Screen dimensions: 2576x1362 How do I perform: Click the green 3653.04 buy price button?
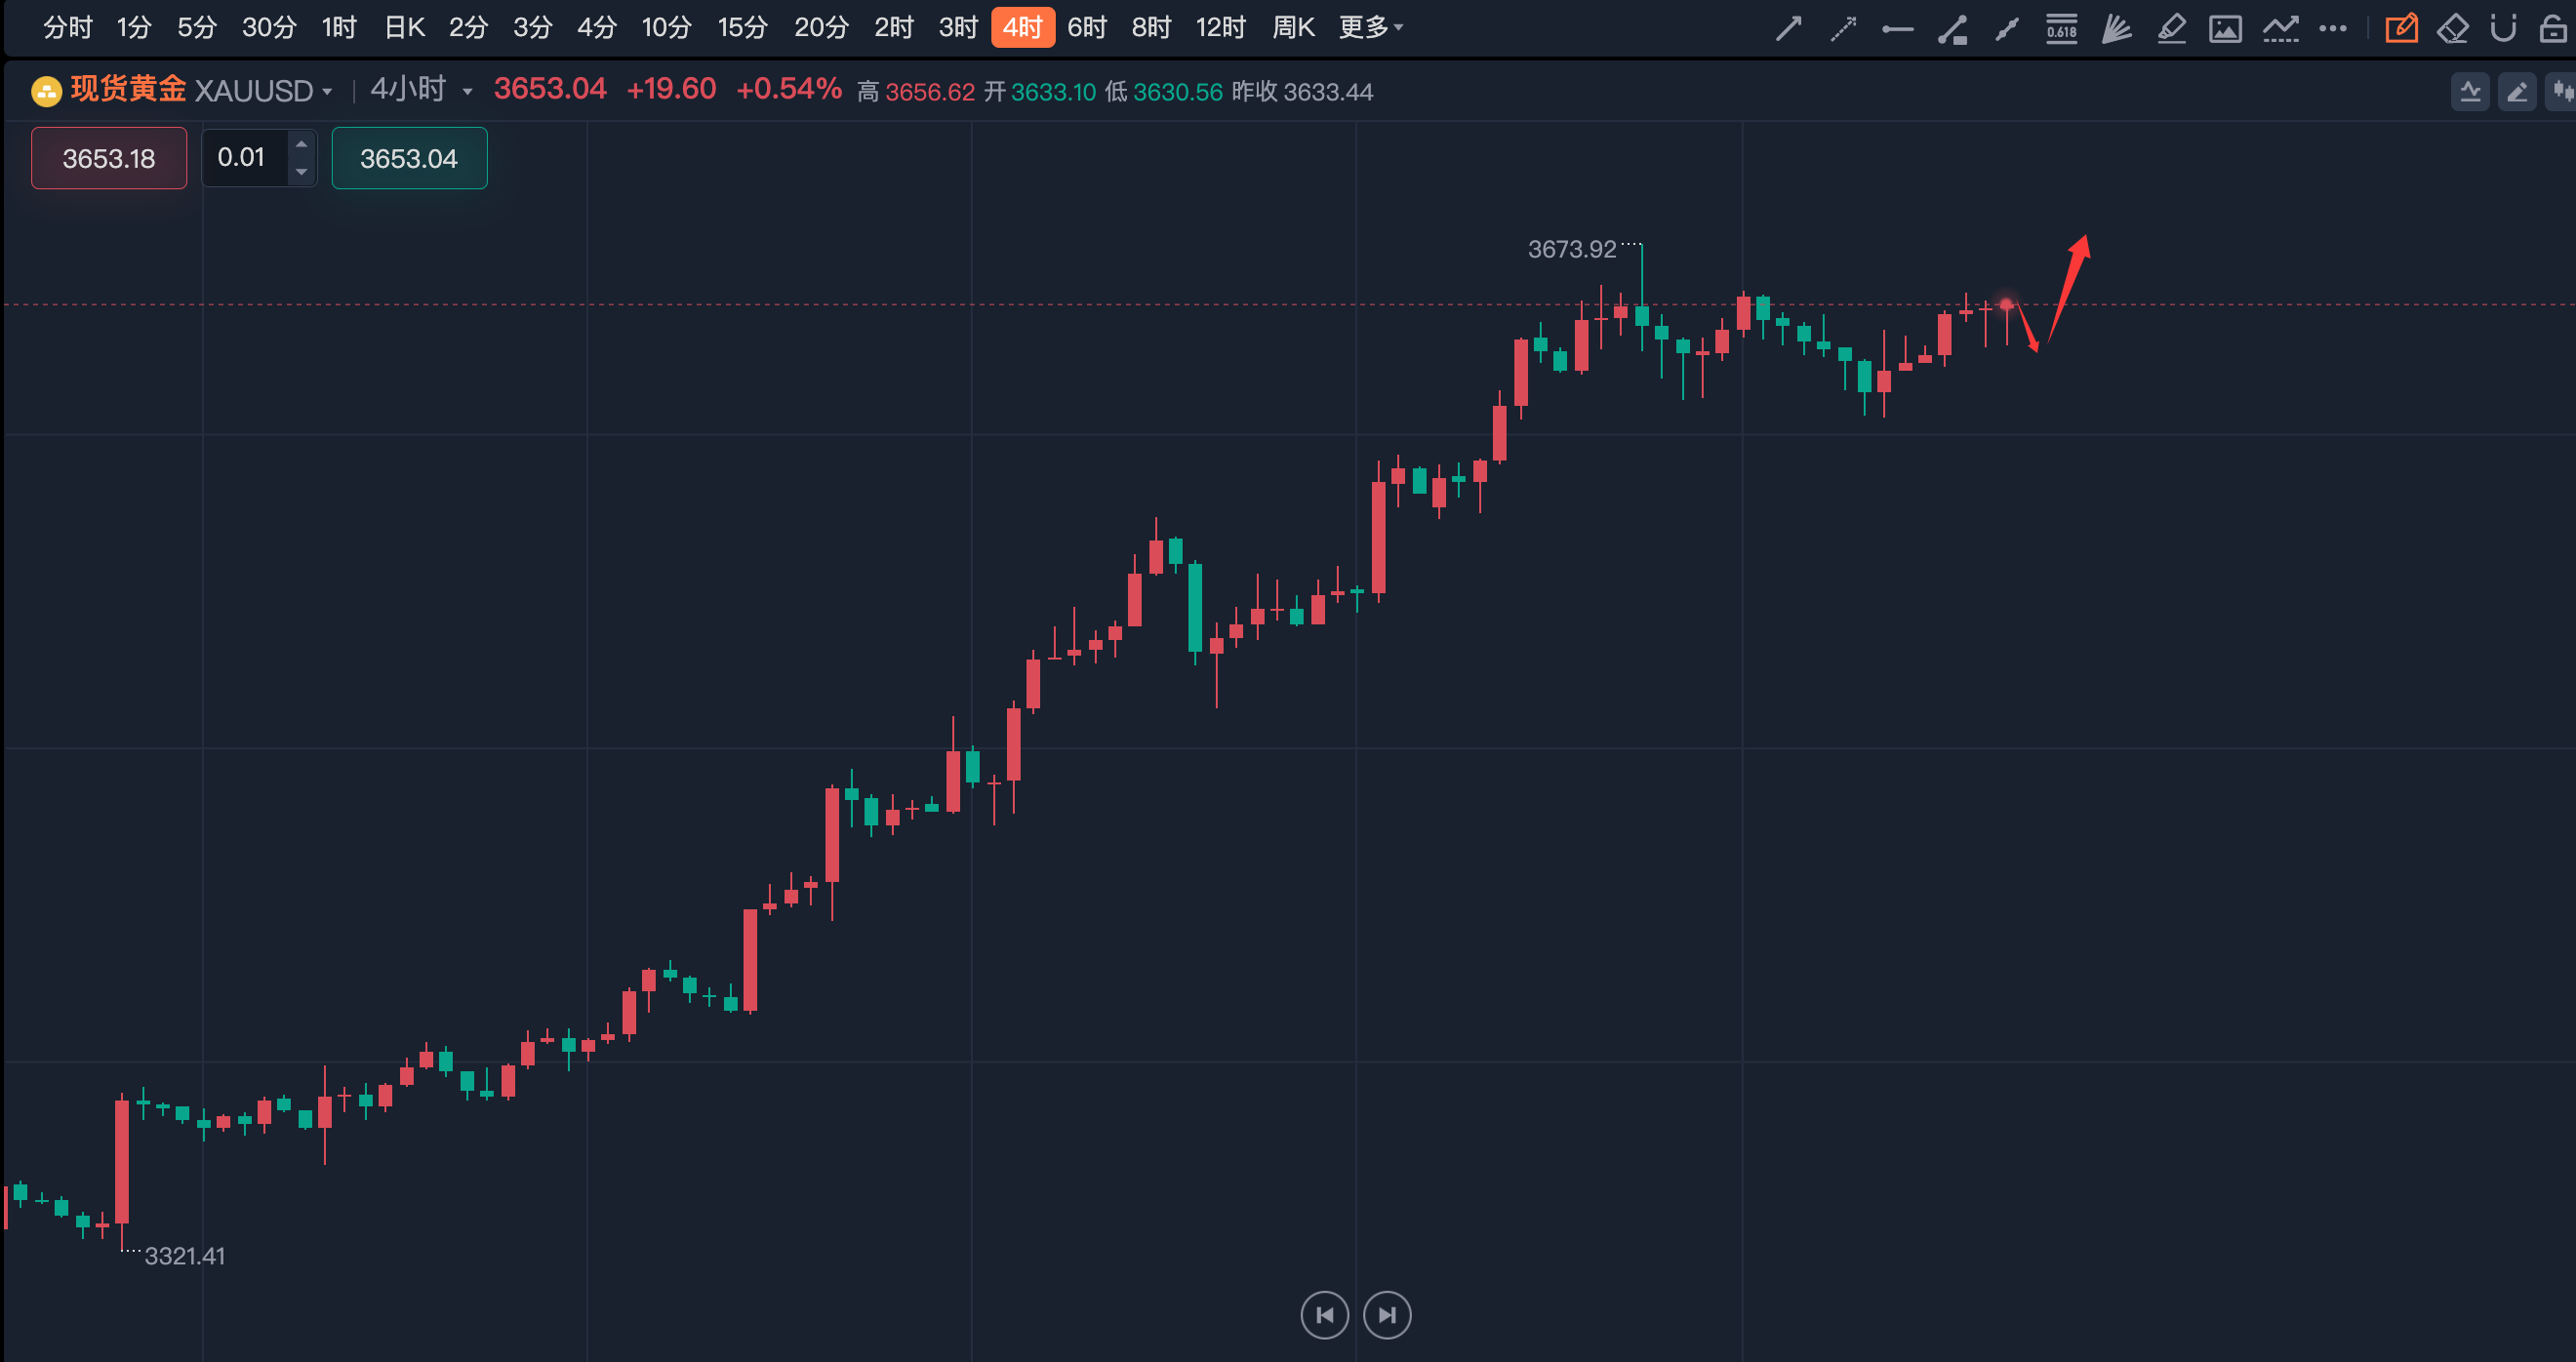[409, 158]
